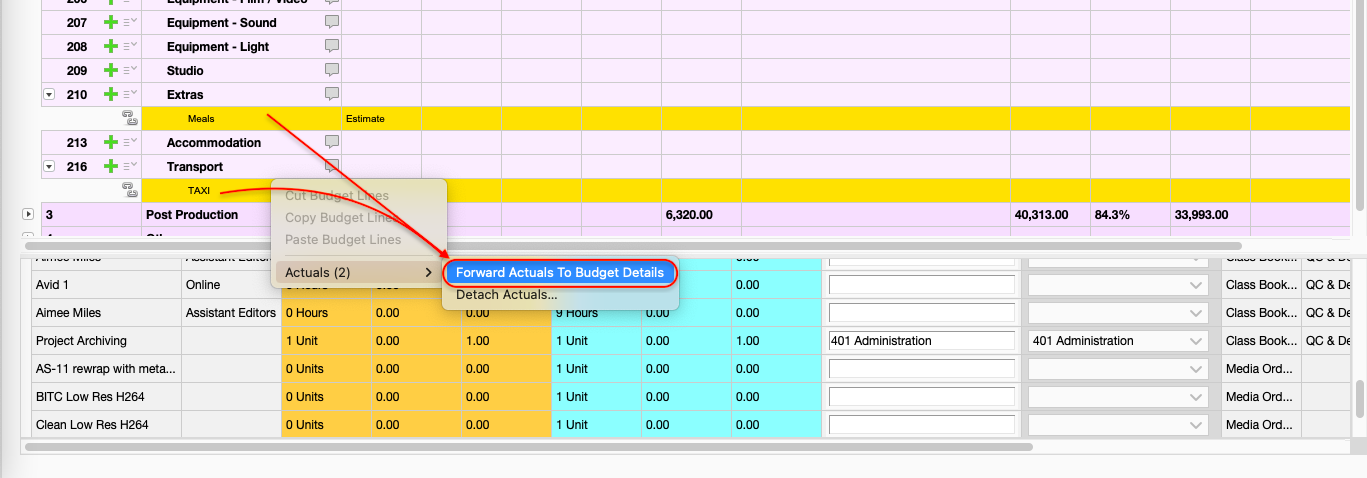This screenshot has height=478, width=1367.
Task: Click Paste Budget Lines in context menu
Action: 343,240
